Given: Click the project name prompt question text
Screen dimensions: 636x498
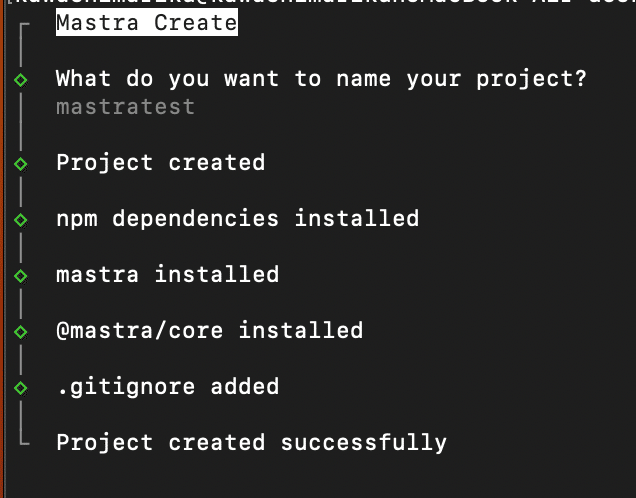Looking at the screenshot, I should 321,78.
